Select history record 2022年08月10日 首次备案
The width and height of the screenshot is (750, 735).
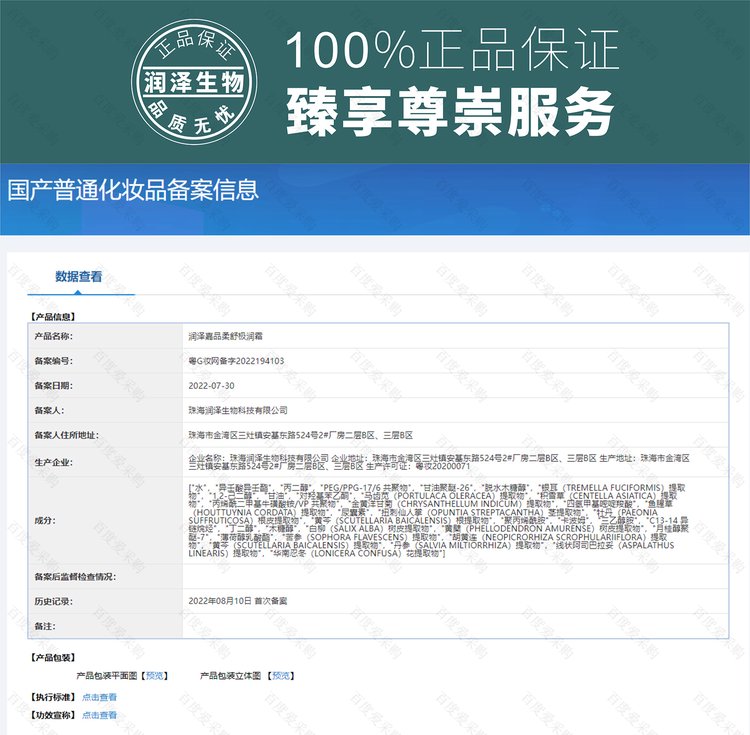(238, 601)
